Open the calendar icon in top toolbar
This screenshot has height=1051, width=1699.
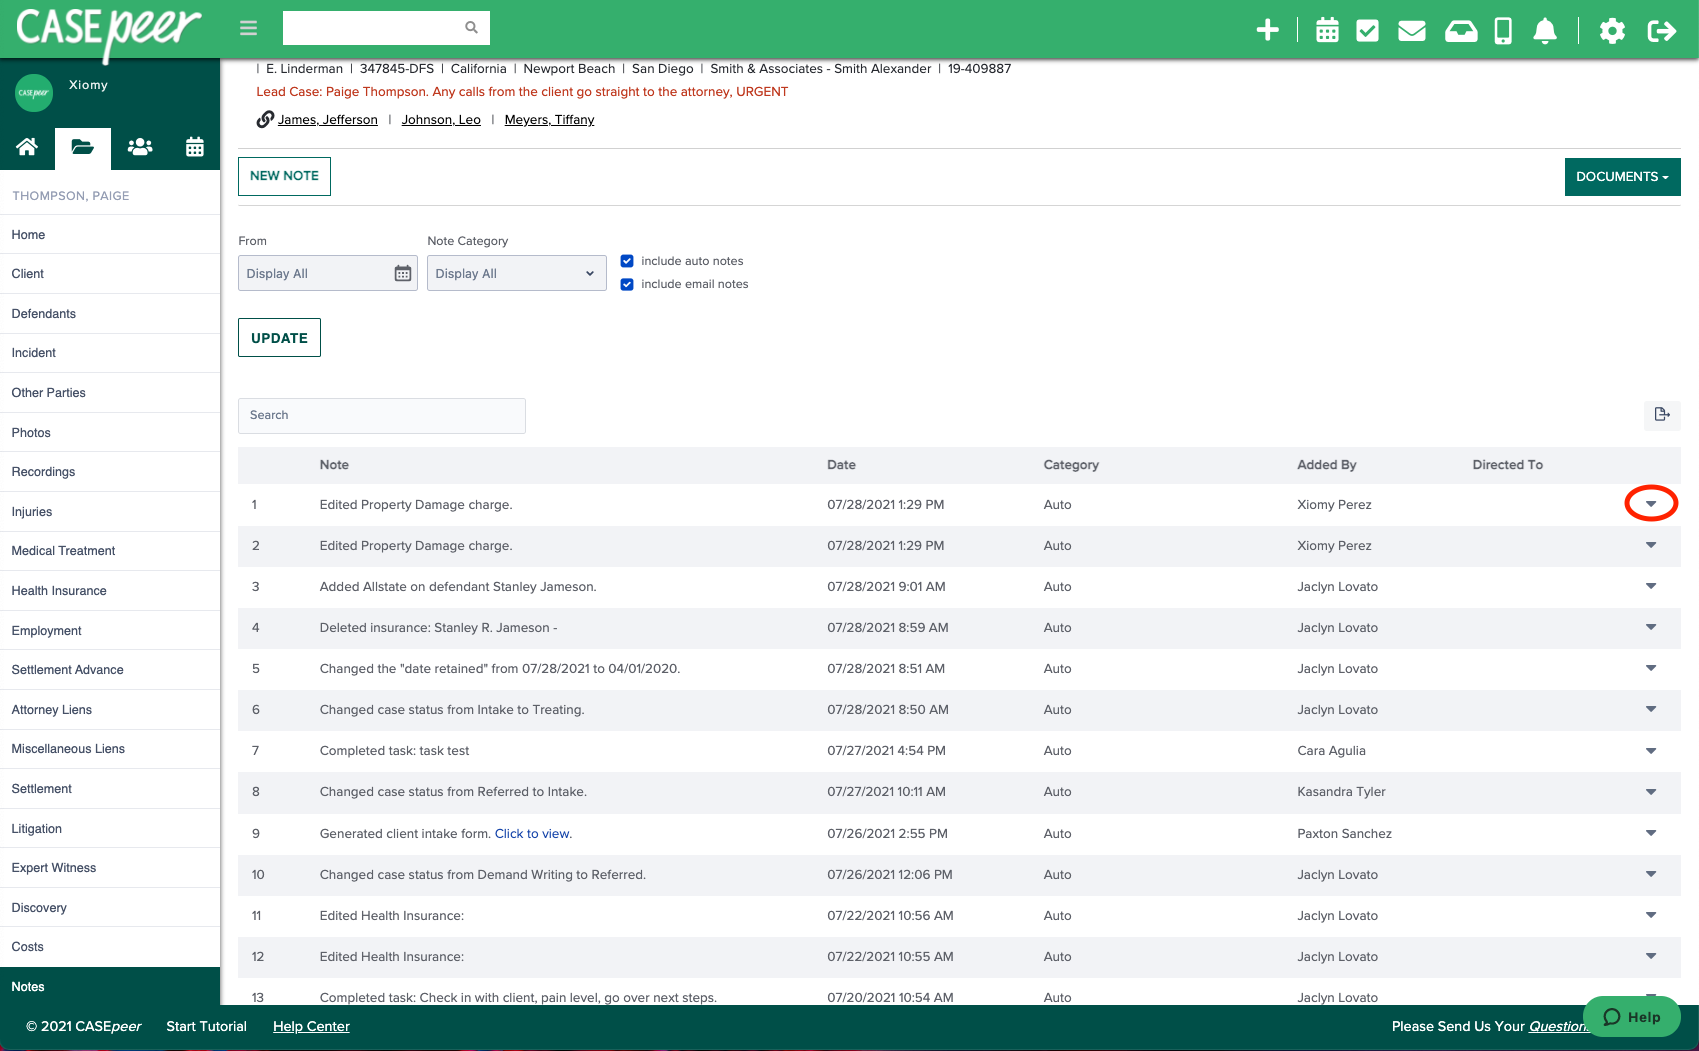point(1326,29)
